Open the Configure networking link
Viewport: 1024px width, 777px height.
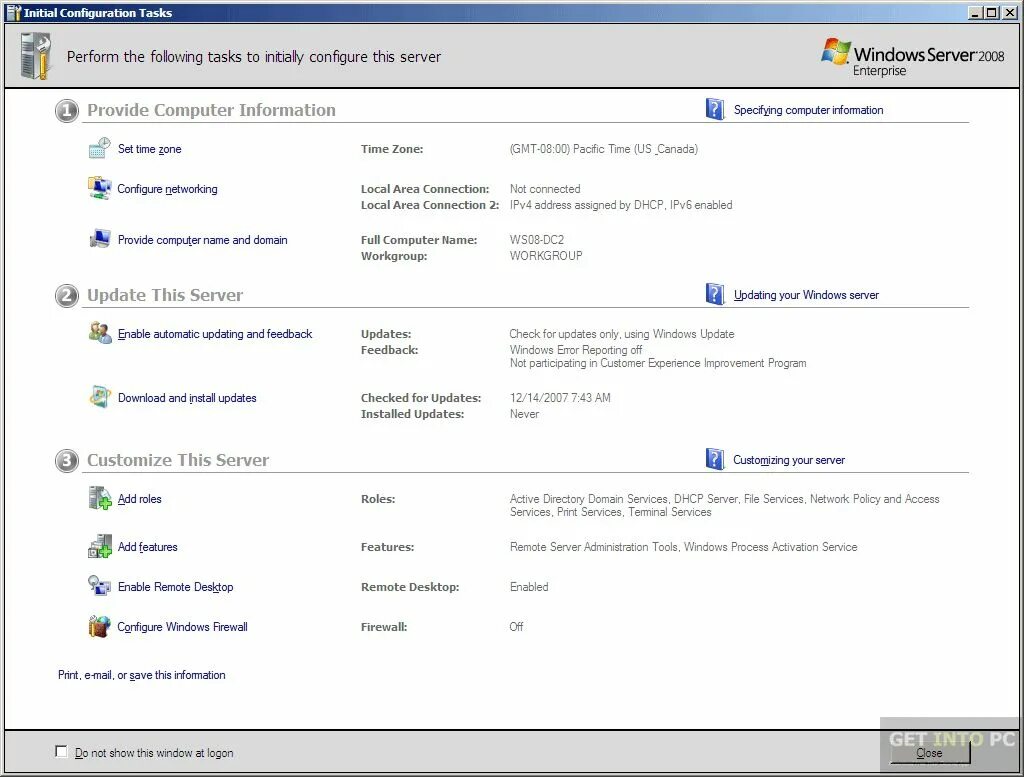[x=167, y=189]
